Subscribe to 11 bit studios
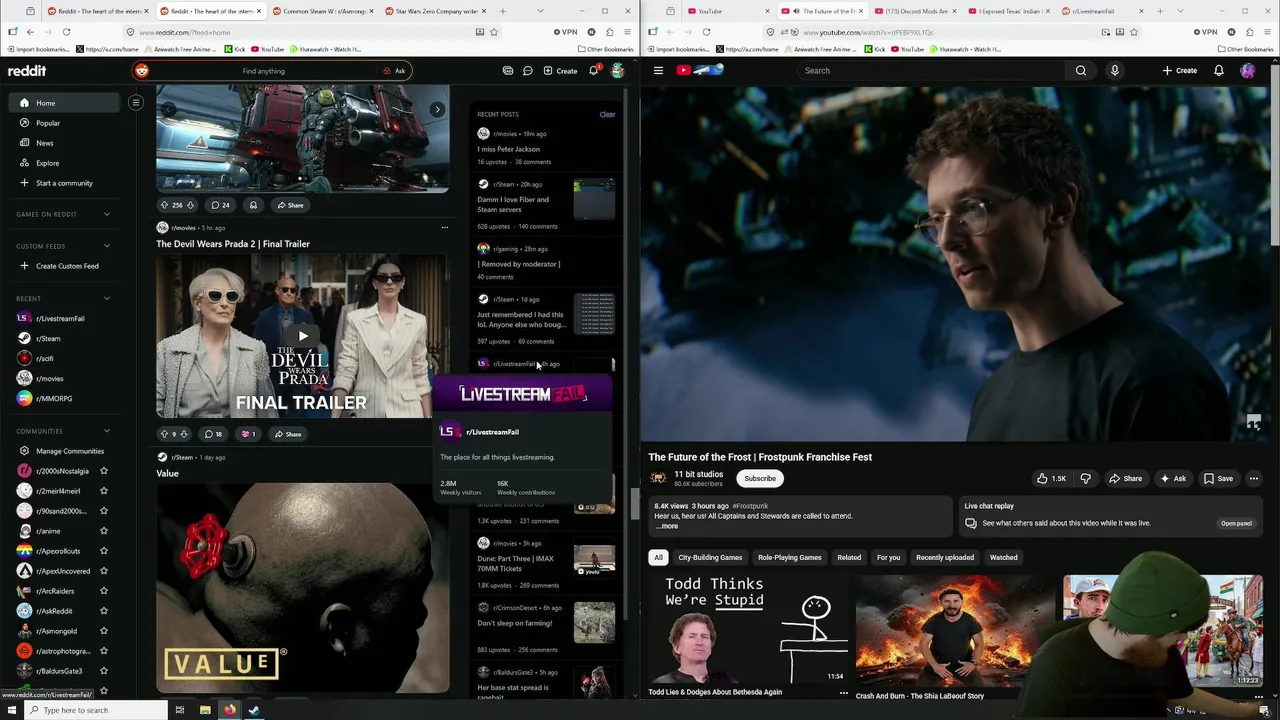 click(760, 479)
